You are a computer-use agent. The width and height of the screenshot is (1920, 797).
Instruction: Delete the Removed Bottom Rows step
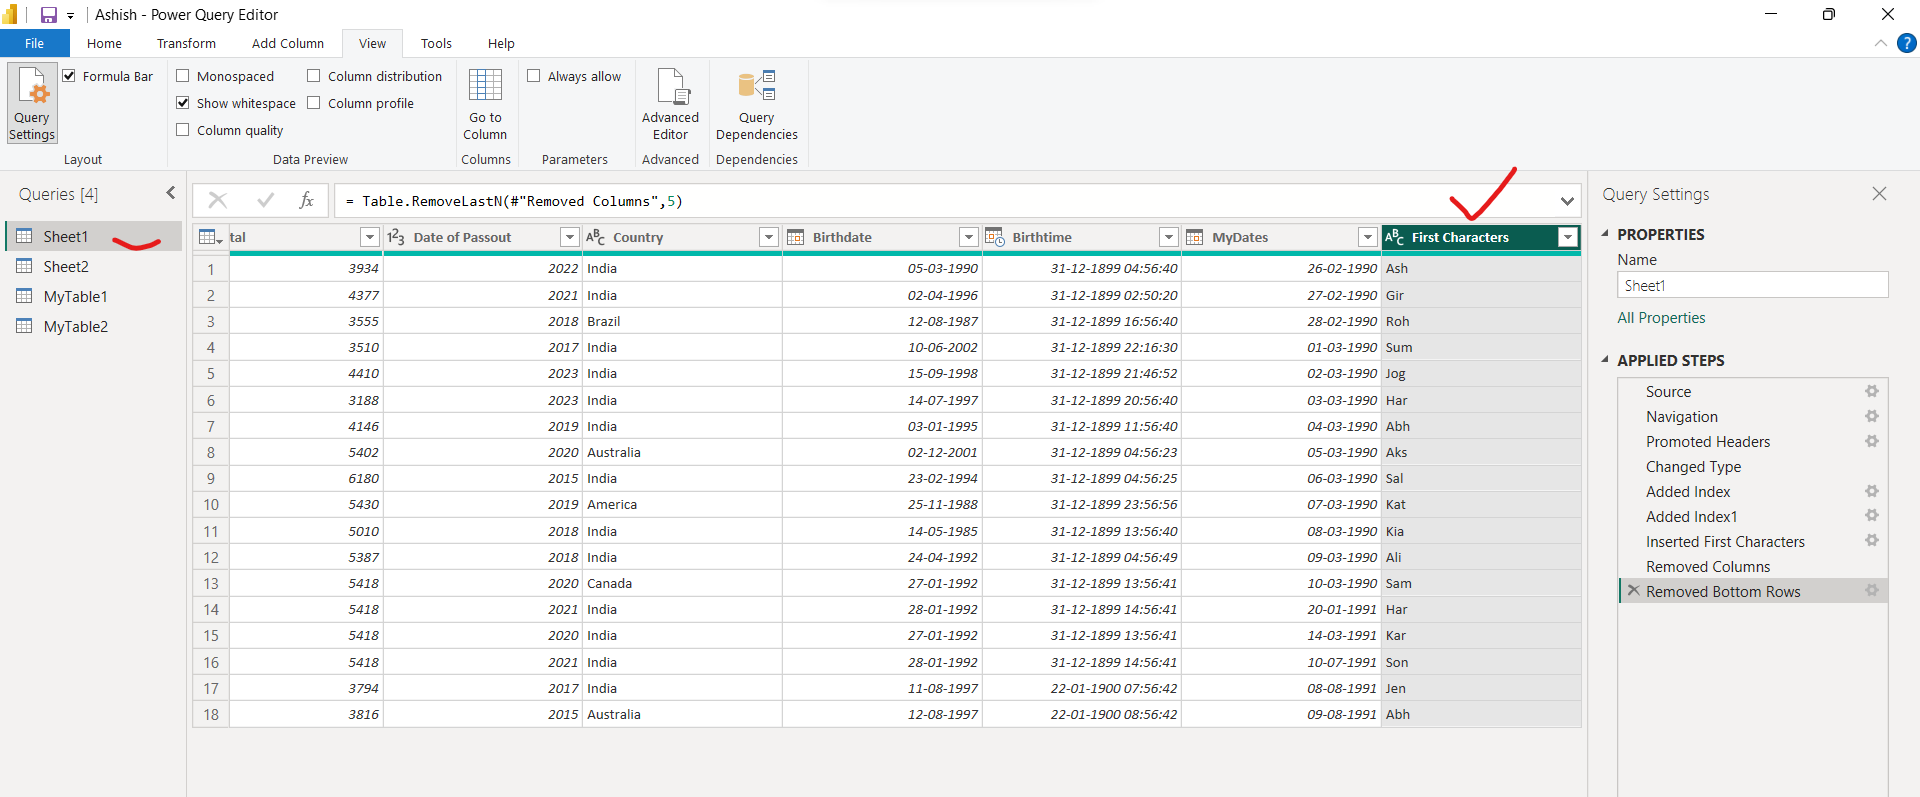pos(1633,591)
